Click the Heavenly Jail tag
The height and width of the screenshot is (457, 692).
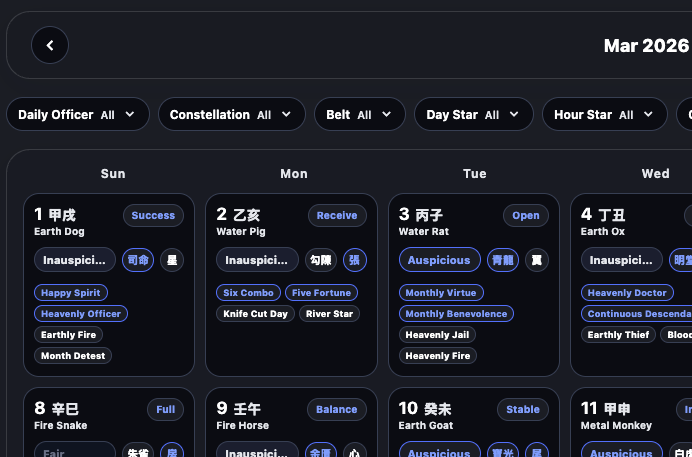coord(437,334)
